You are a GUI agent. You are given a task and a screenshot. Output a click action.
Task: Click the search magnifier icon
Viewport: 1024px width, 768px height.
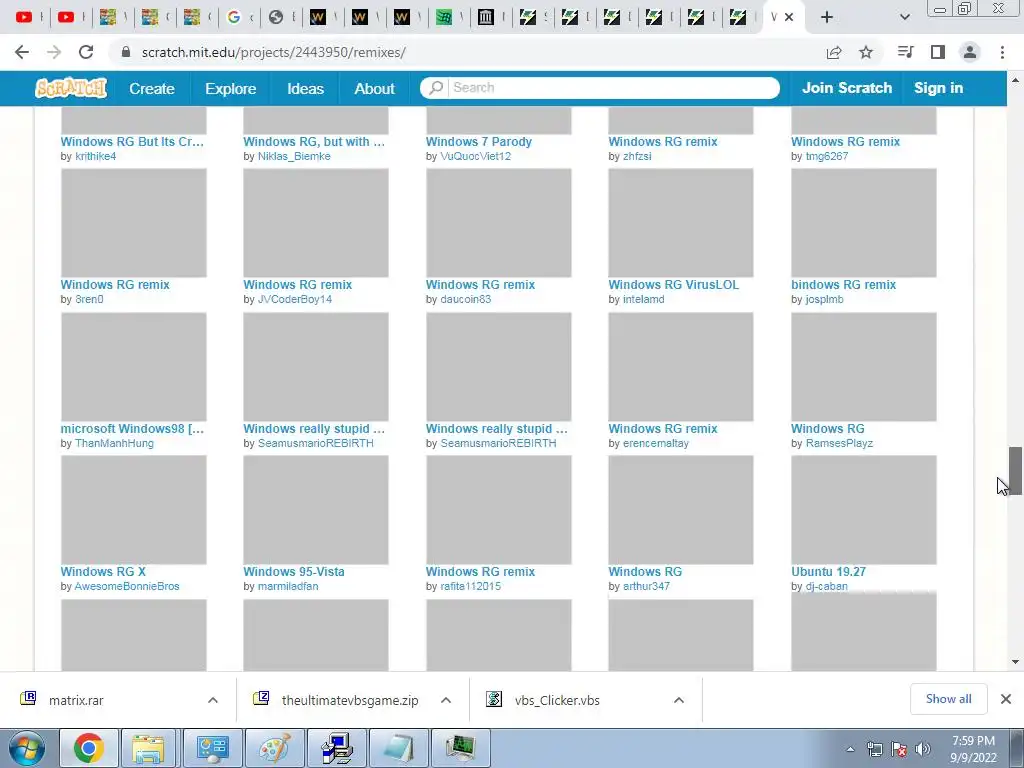[x=436, y=88]
